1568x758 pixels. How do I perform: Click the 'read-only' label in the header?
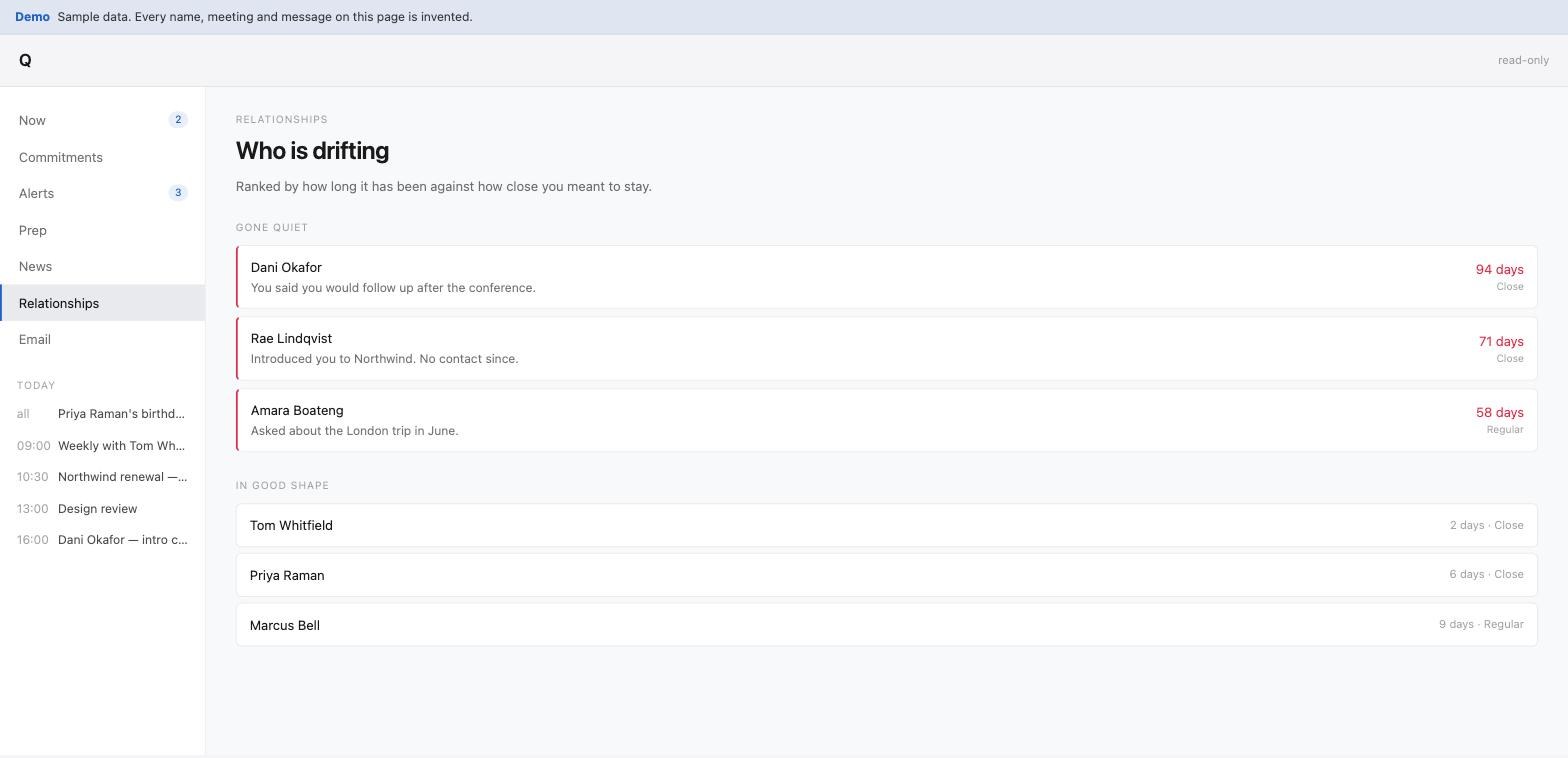(x=1523, y=60)
